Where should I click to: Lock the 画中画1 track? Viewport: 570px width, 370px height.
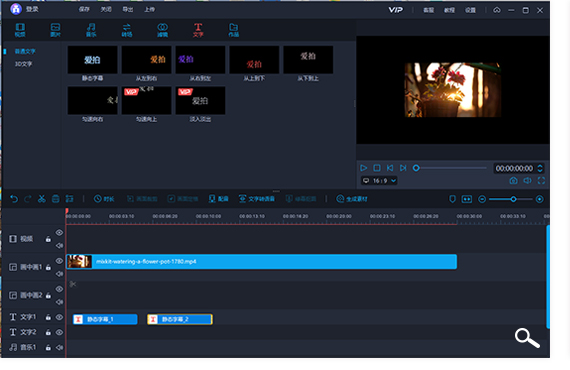click(x=48, y=268)
